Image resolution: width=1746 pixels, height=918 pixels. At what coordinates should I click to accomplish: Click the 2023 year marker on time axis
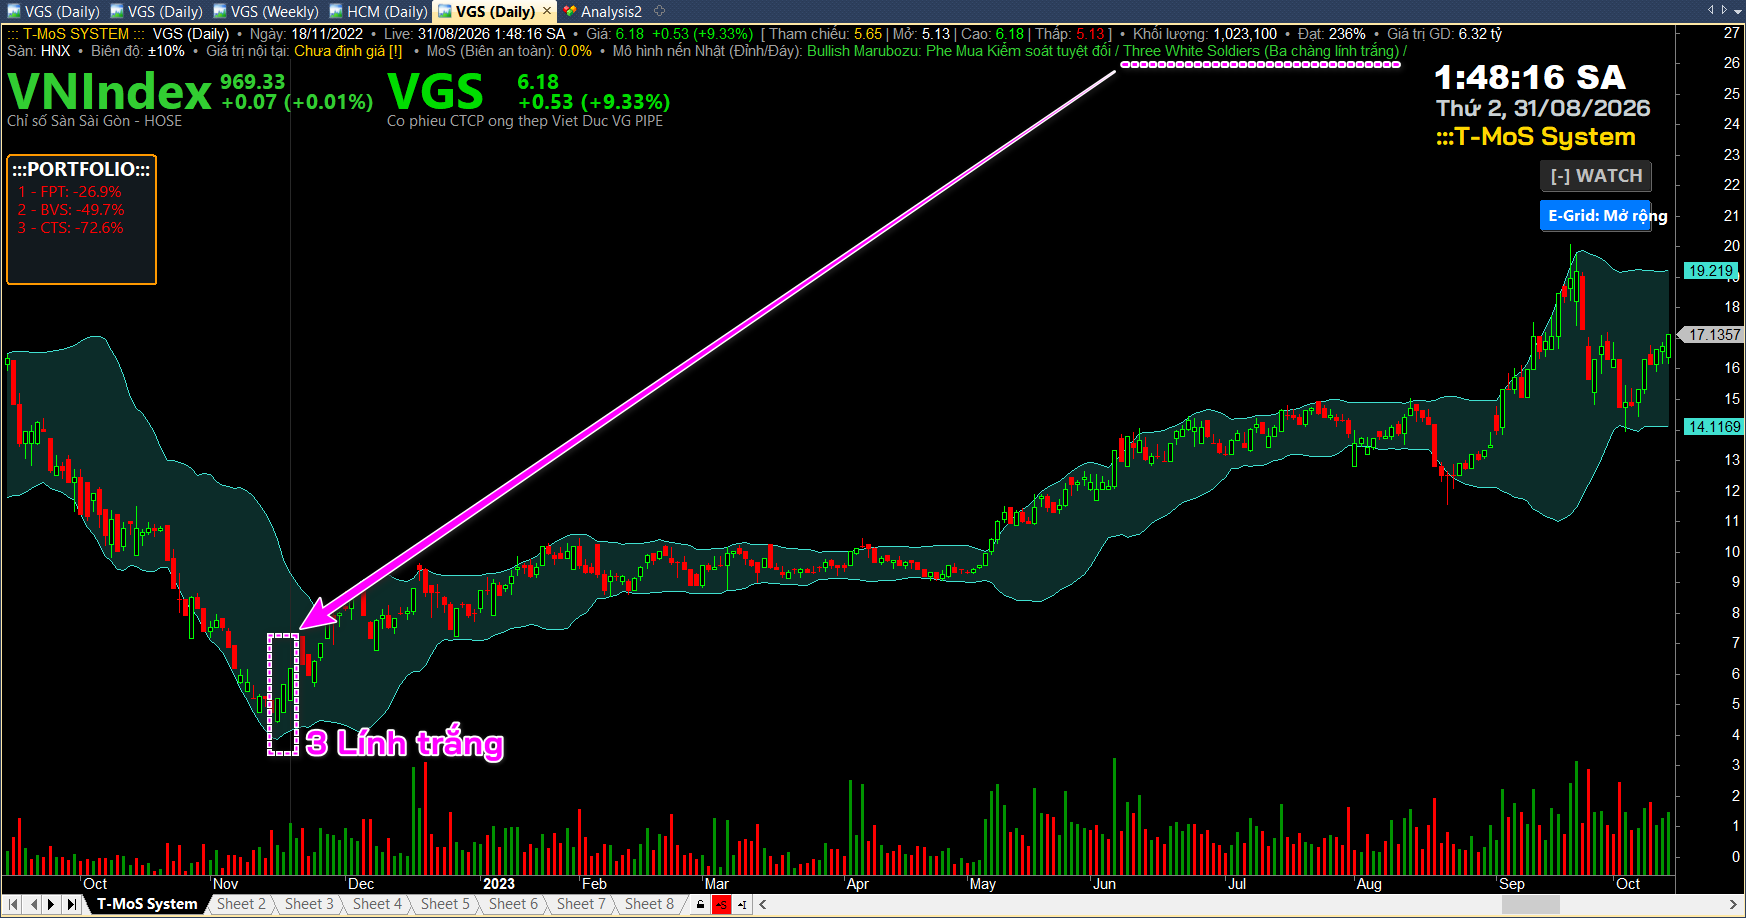coord(498,884)
